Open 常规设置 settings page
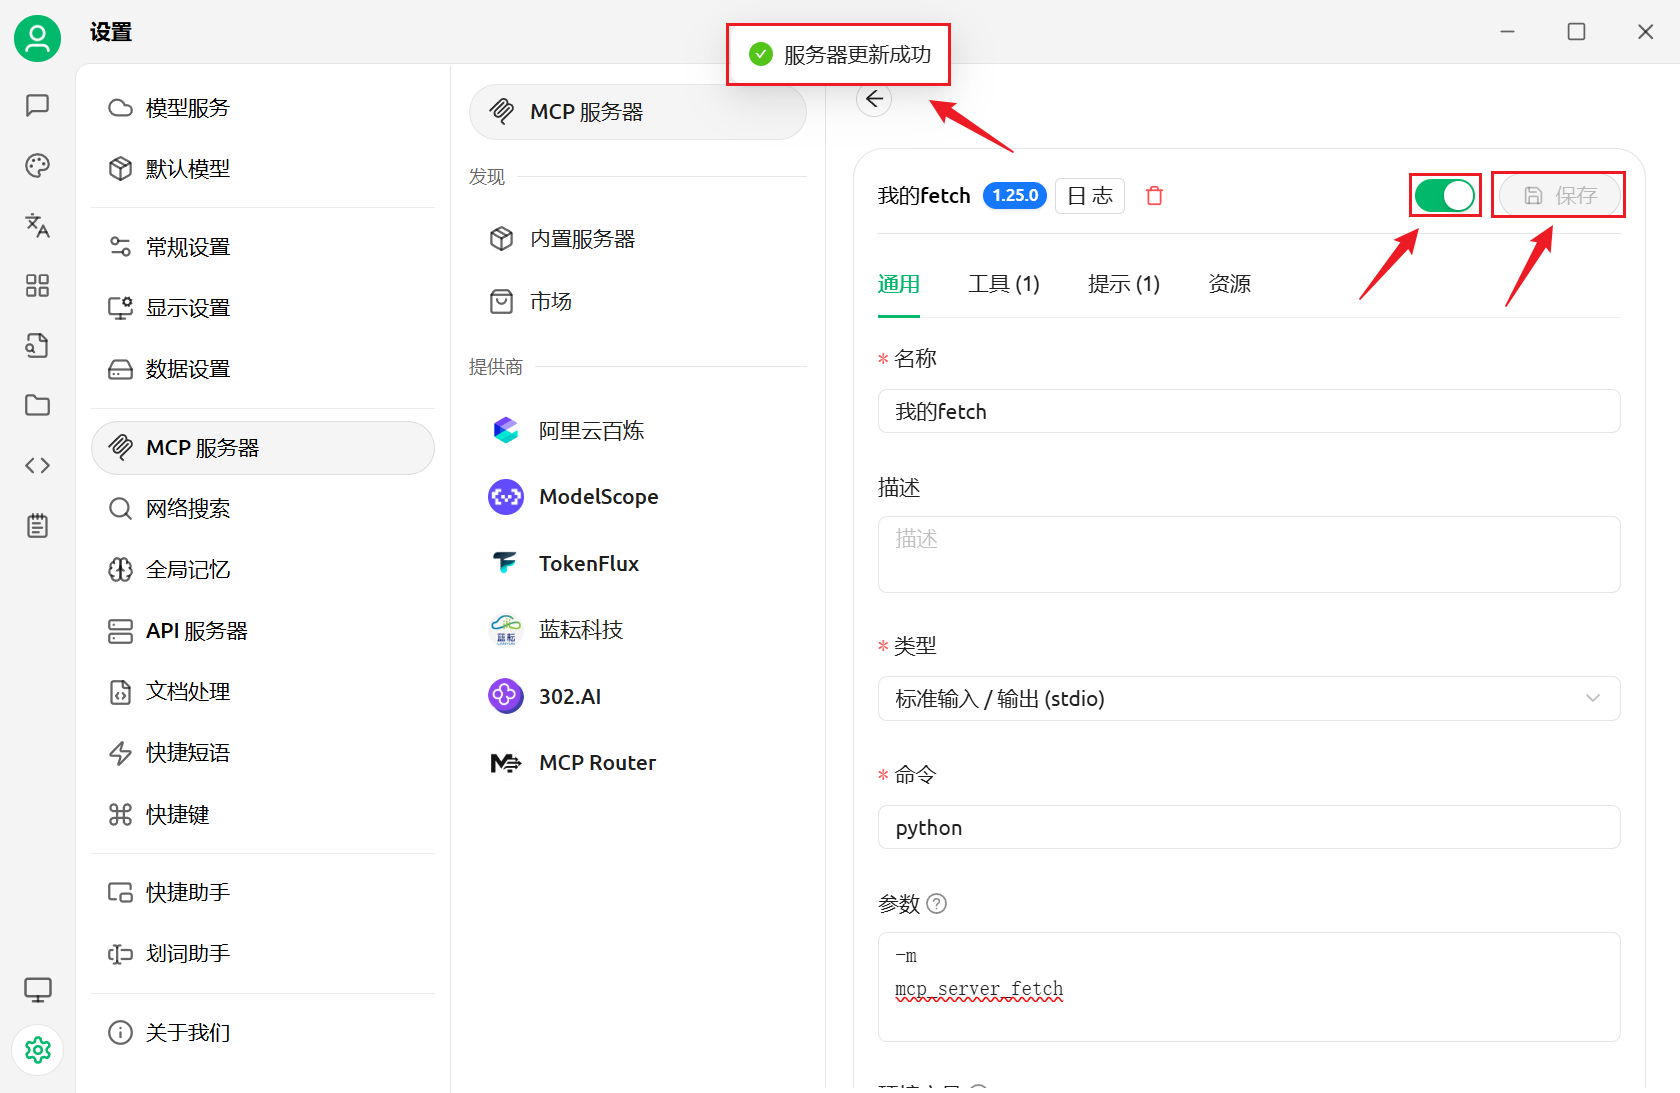1680x1093 pixels. pyautogui.click(x=263, y=247)
